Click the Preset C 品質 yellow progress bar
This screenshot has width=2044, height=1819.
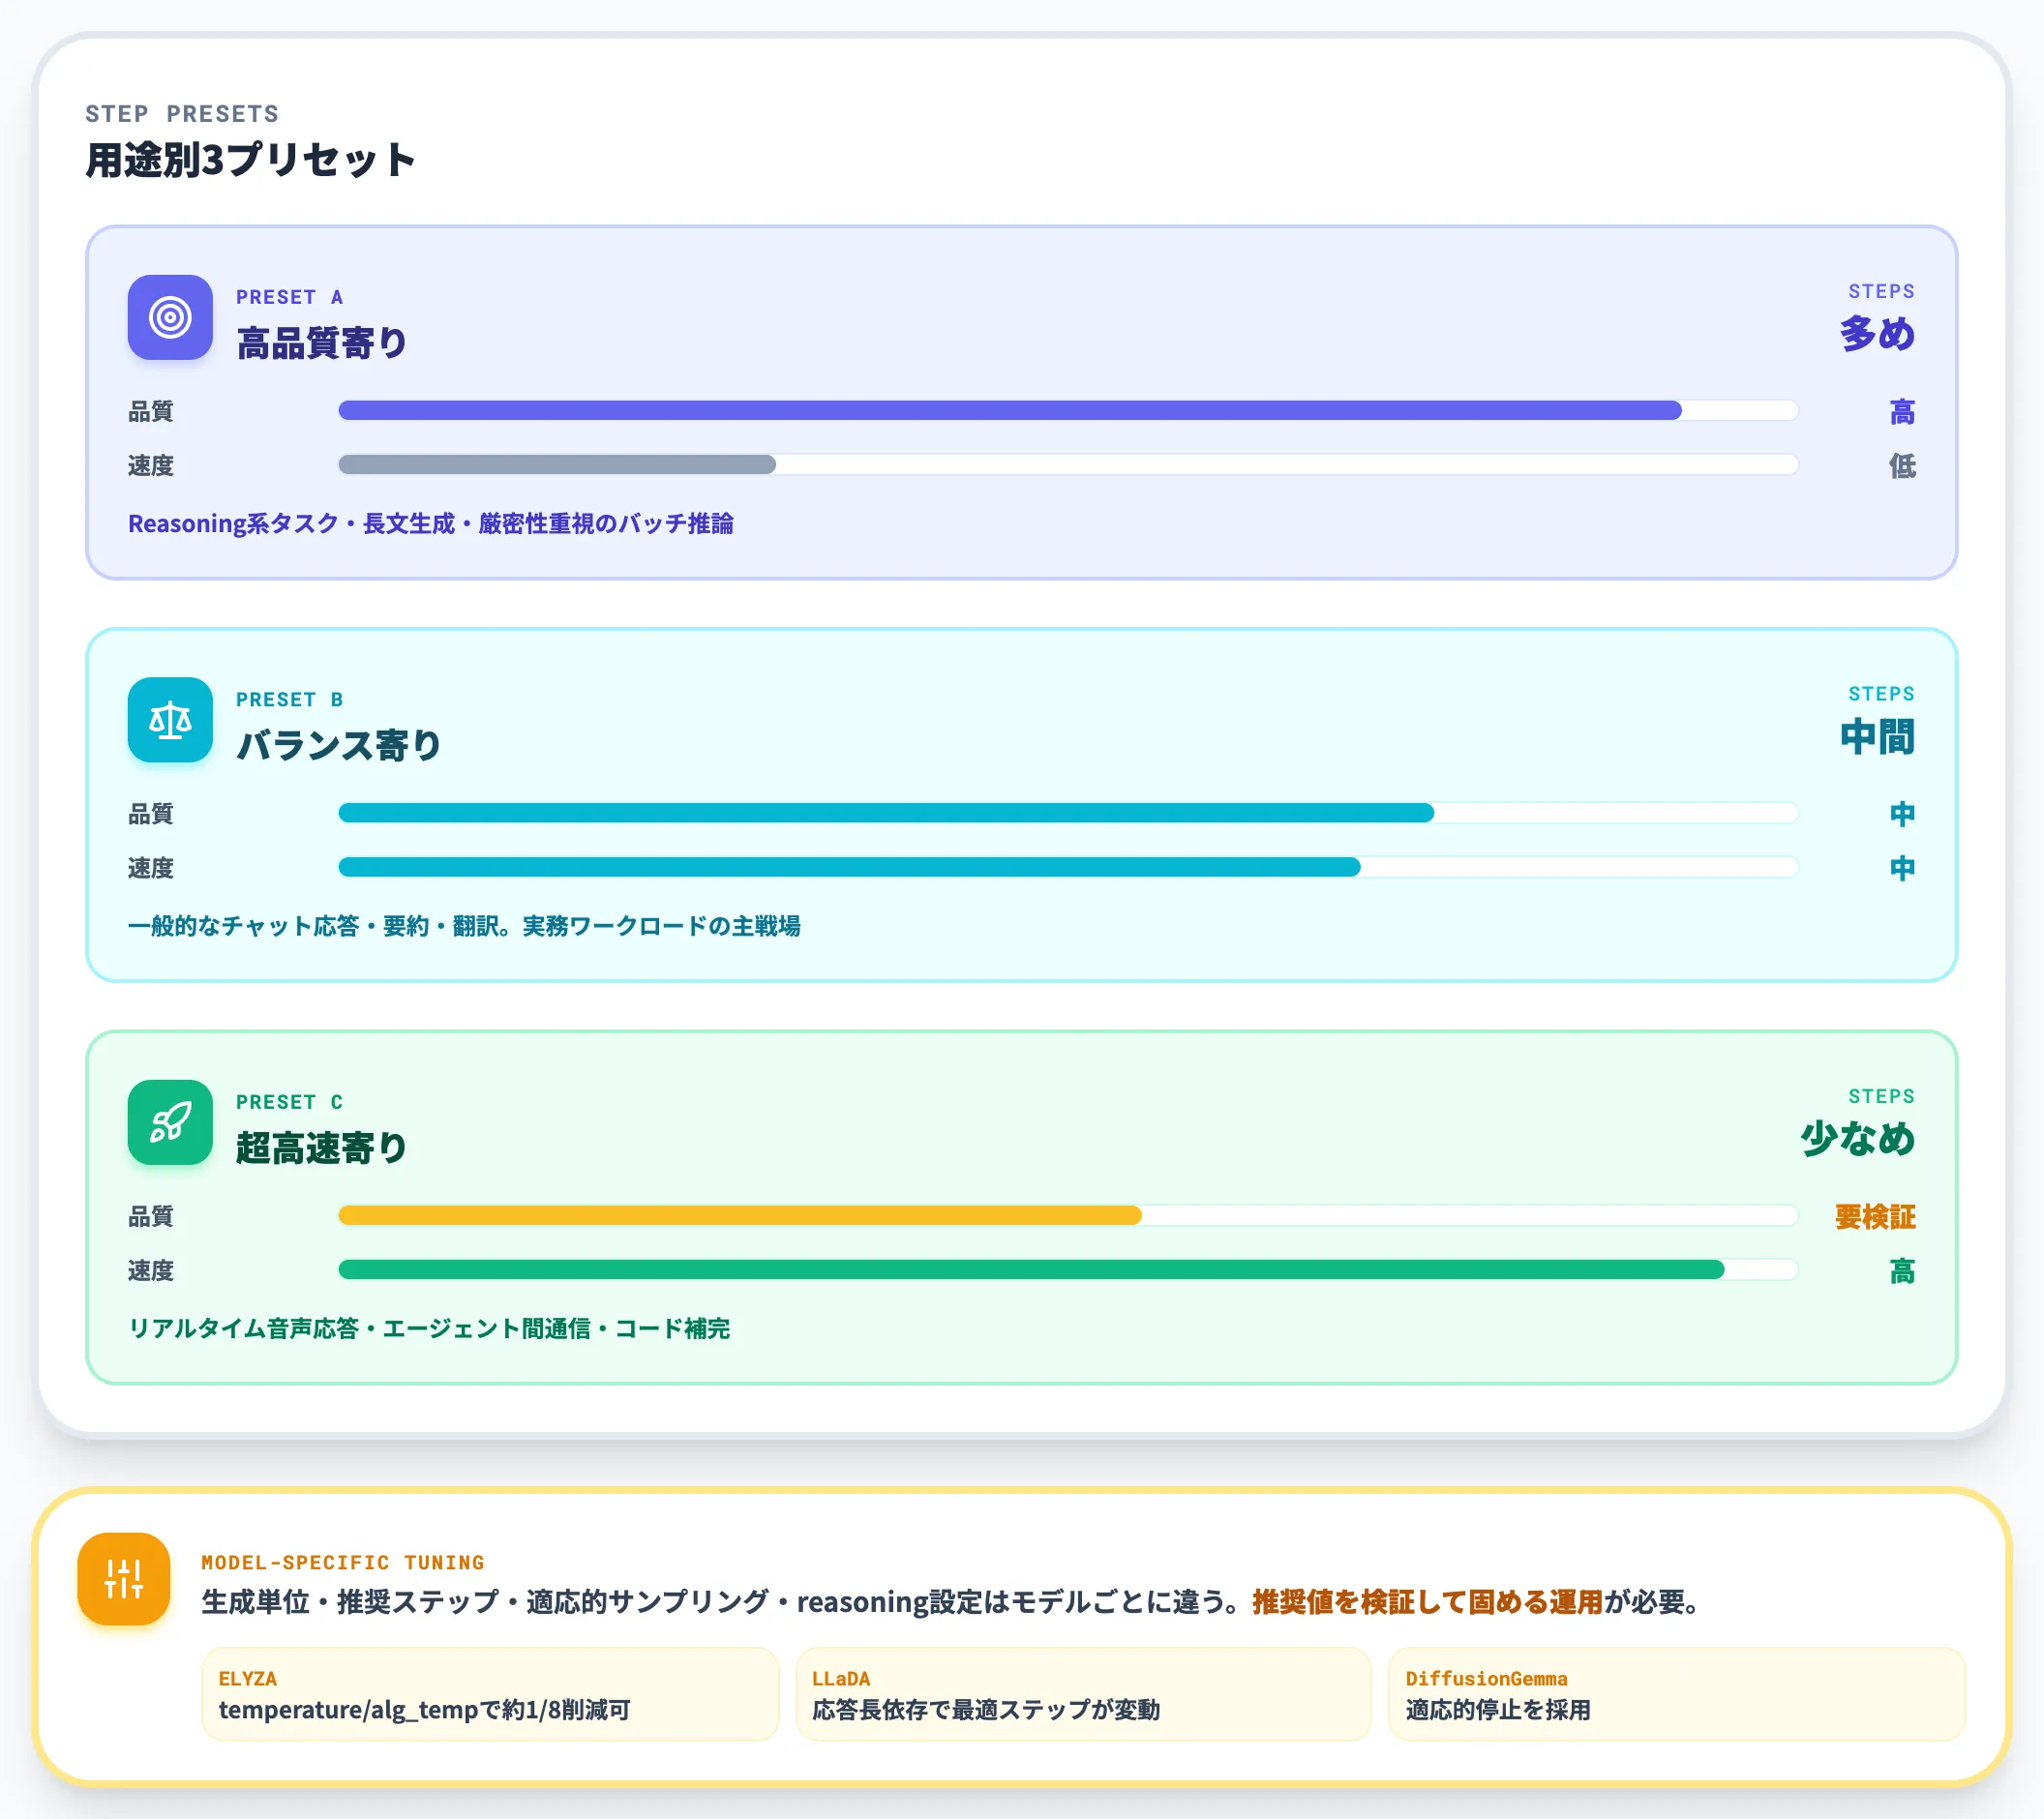pyautogui.click(x=1068, y=1215)
